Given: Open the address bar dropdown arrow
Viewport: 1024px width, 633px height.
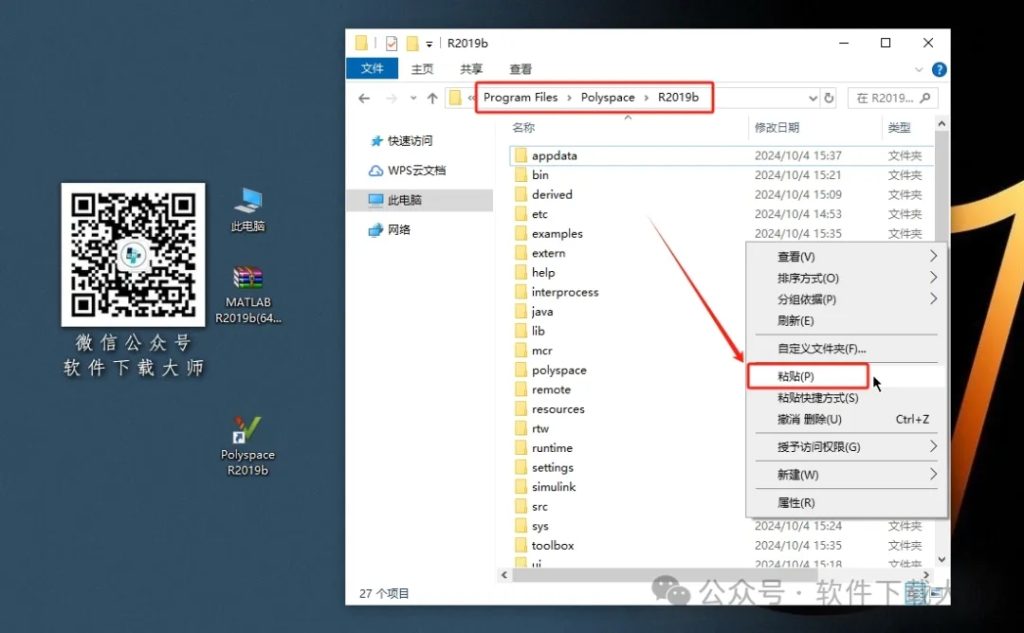Looking at the screenshot, I should 814,97.
